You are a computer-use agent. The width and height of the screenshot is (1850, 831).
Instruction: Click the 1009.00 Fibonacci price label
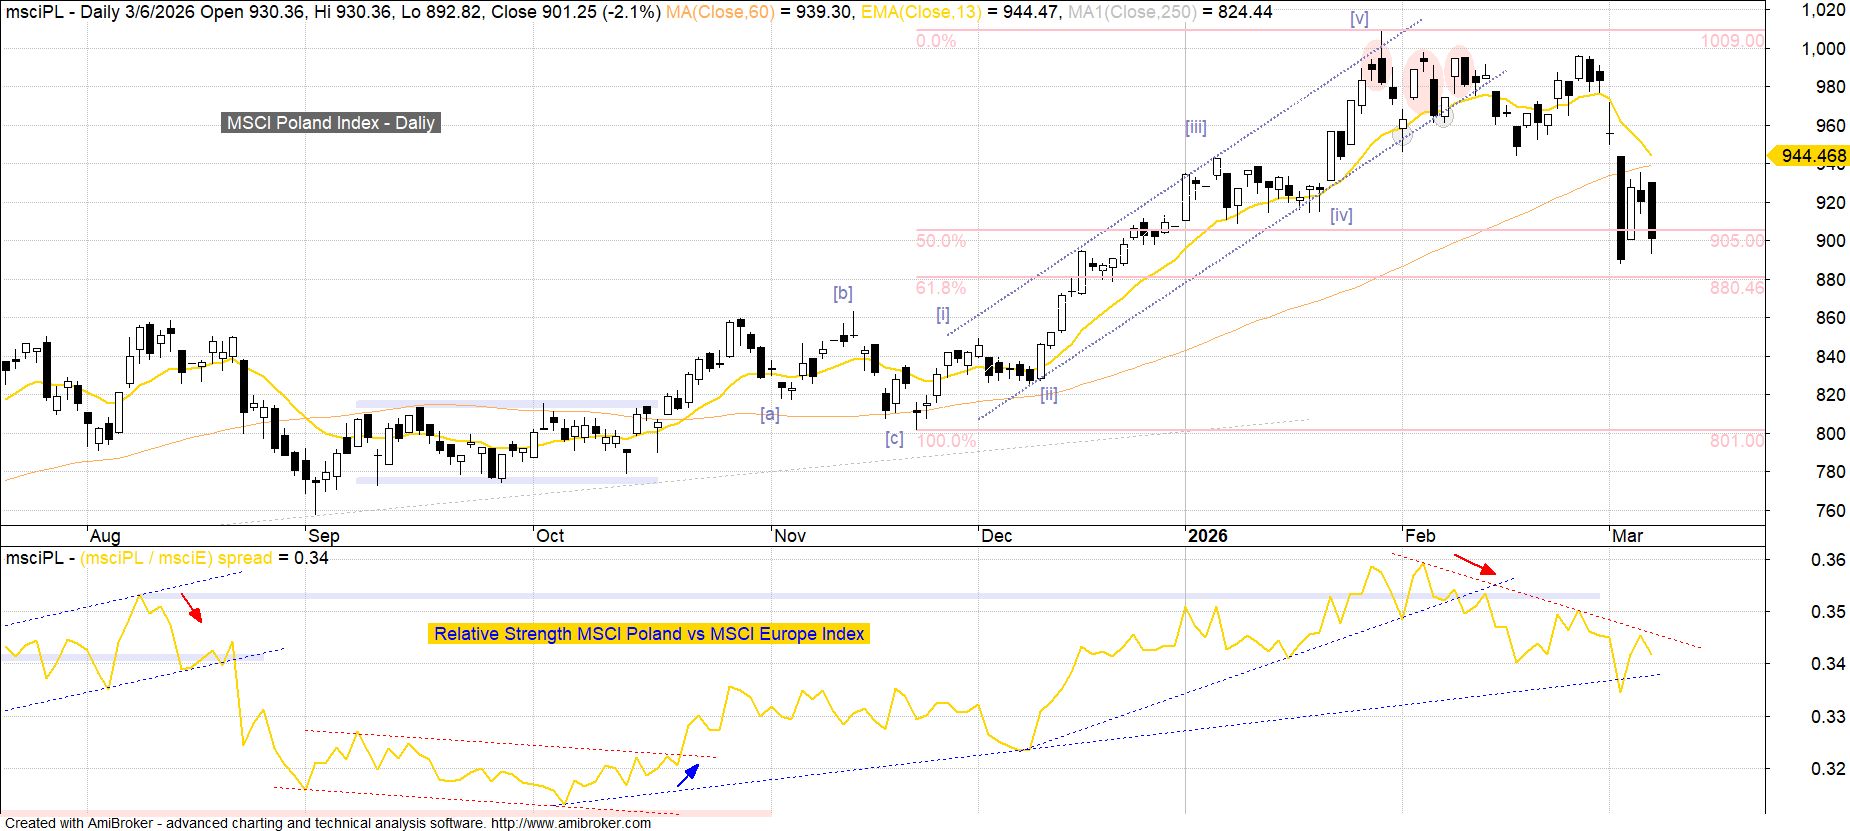[1732, 41]
